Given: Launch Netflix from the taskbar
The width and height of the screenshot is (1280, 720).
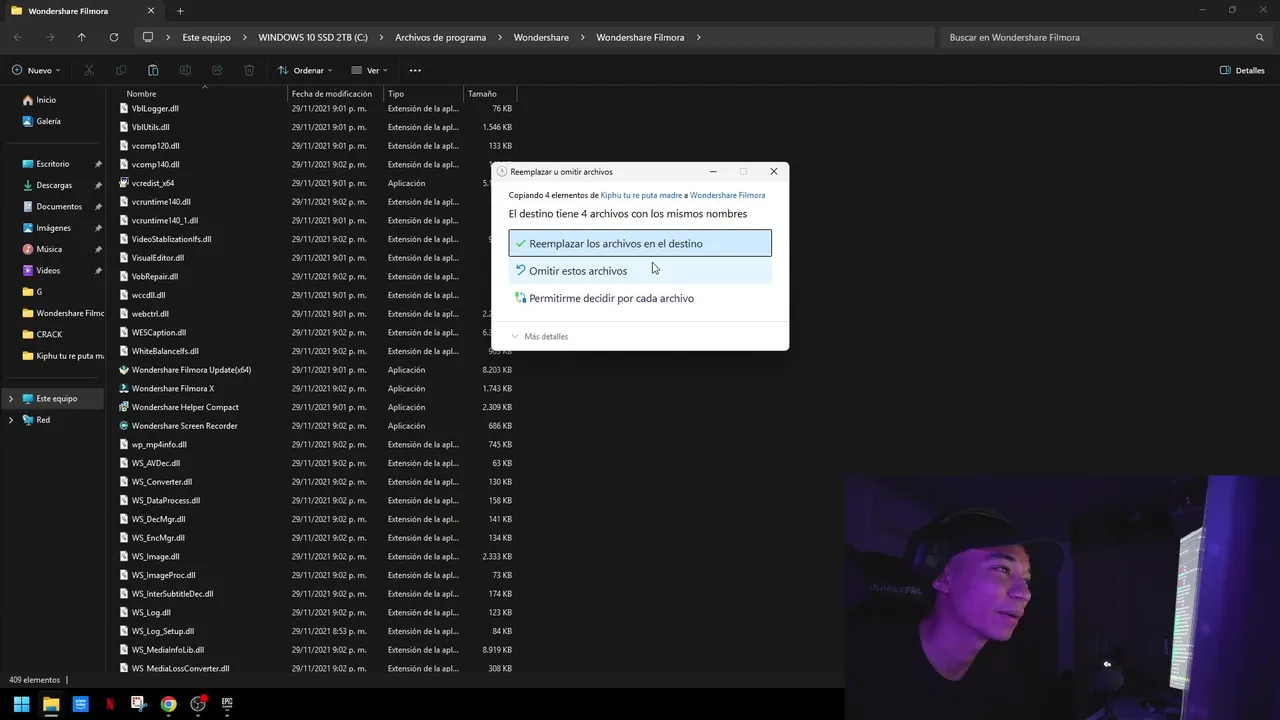Looking at the screenshot, I should pos(110,704).
